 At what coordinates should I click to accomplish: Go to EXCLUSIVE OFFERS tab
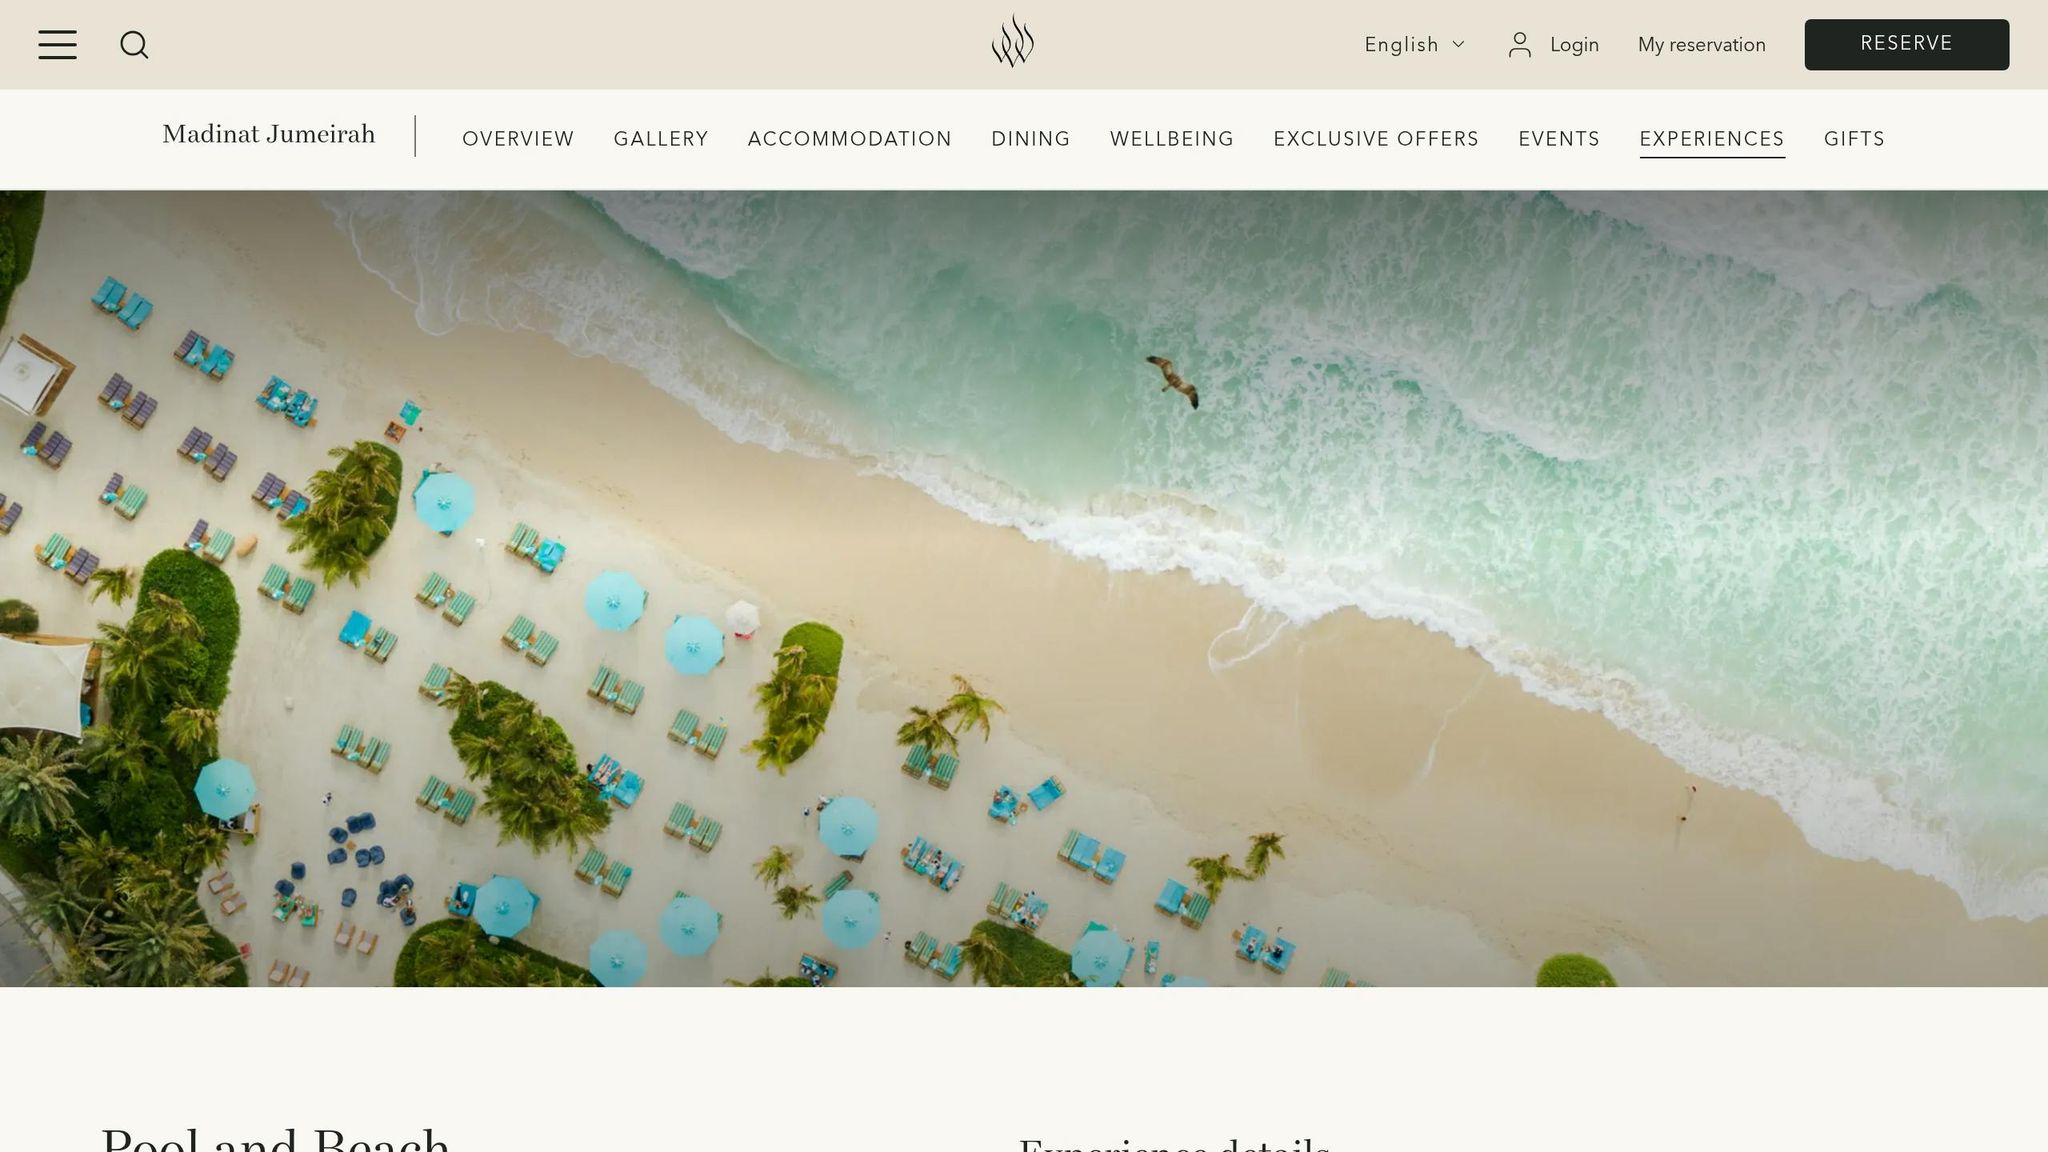(1376, 139)
